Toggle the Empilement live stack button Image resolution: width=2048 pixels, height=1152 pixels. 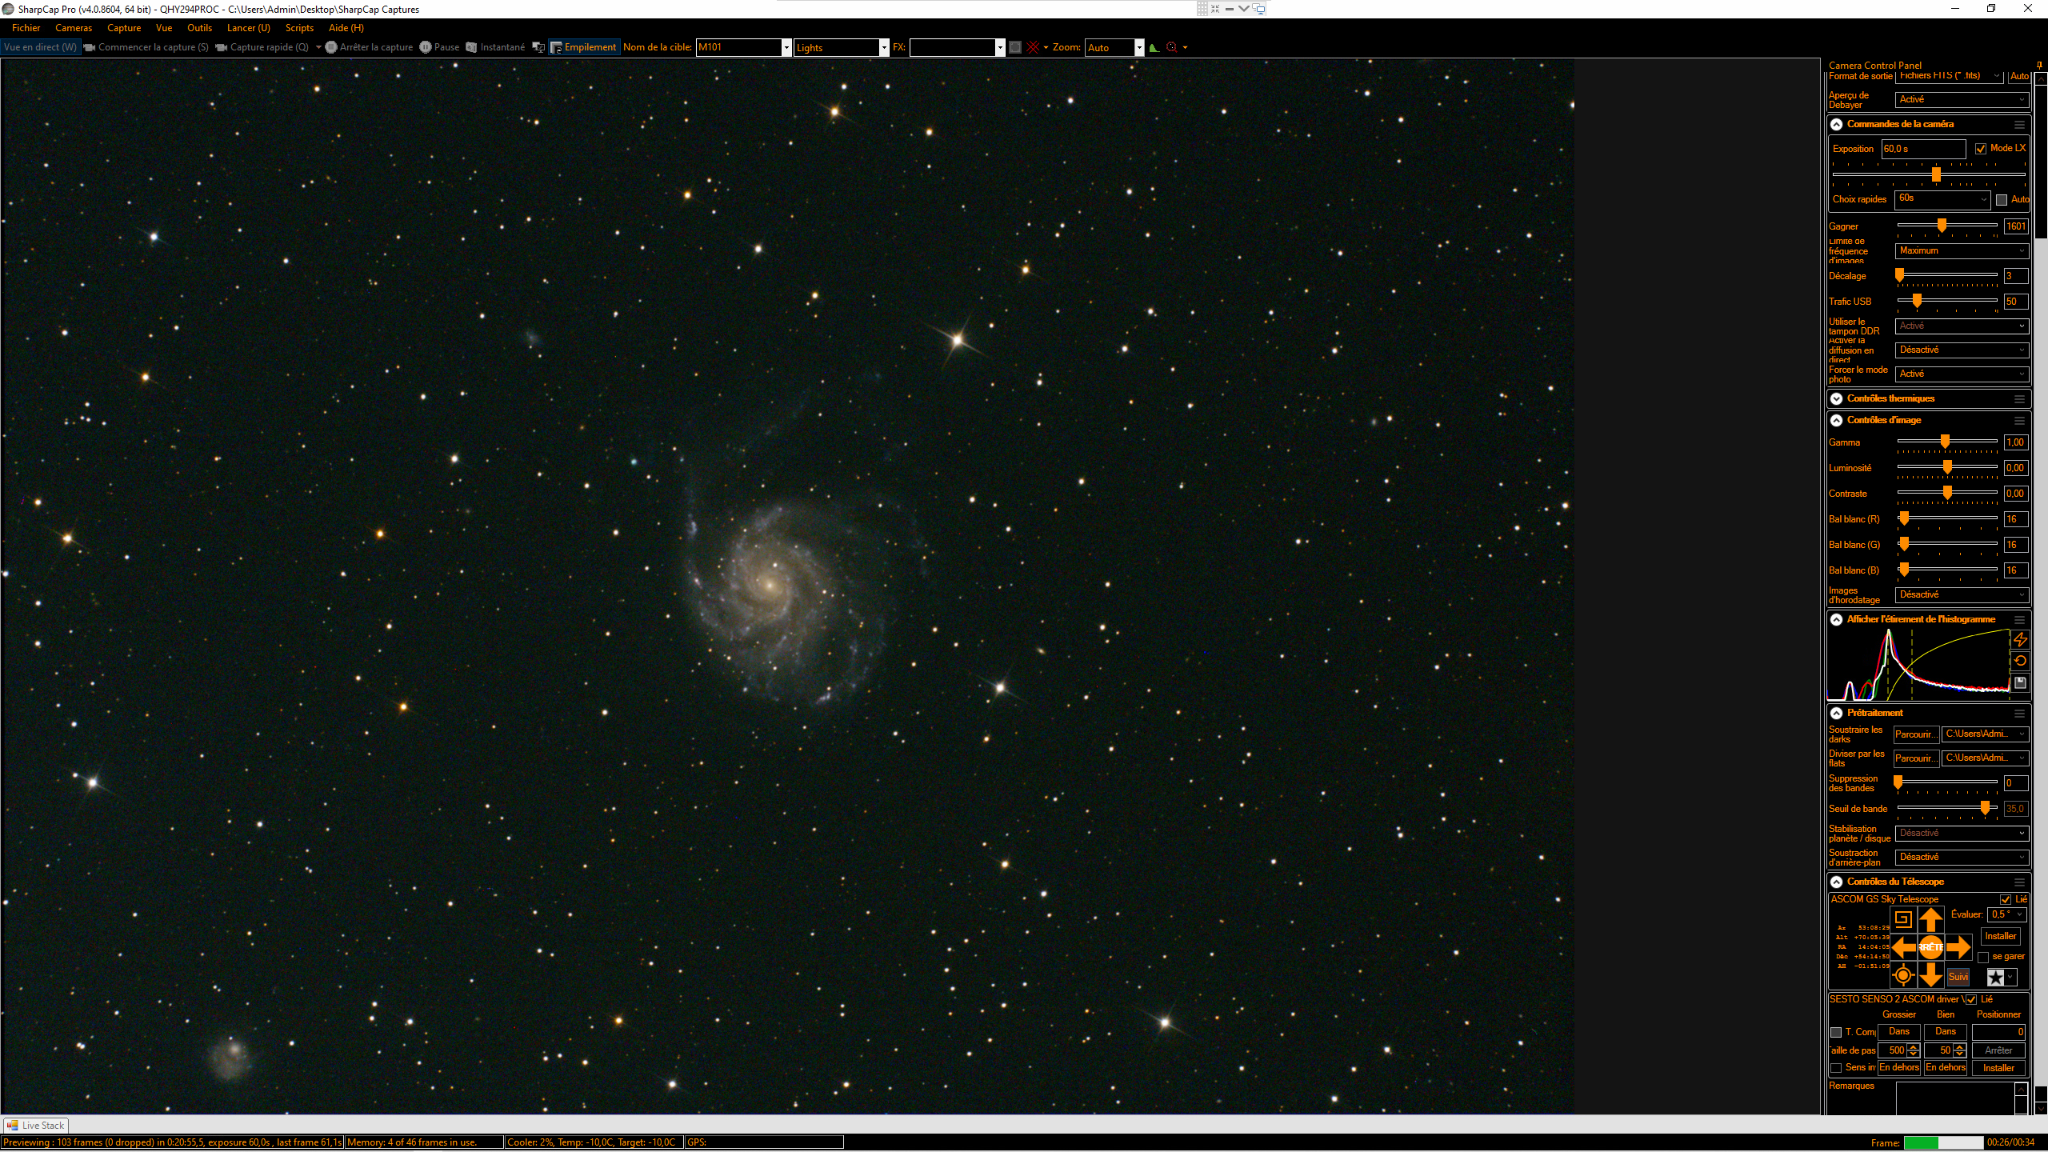pos(584,47)
